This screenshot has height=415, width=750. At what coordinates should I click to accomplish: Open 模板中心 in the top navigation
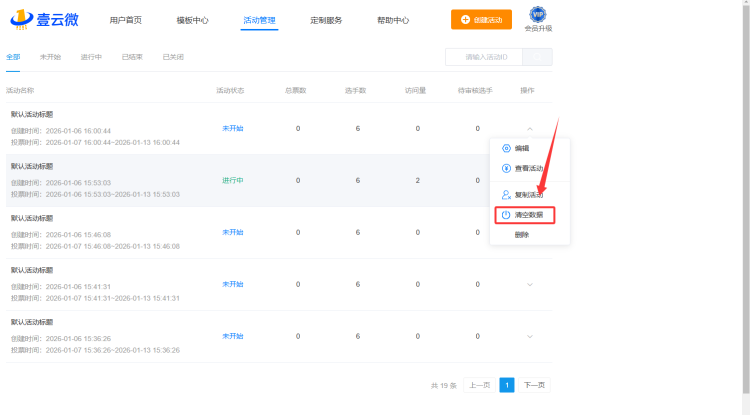[x=192, y=20]
